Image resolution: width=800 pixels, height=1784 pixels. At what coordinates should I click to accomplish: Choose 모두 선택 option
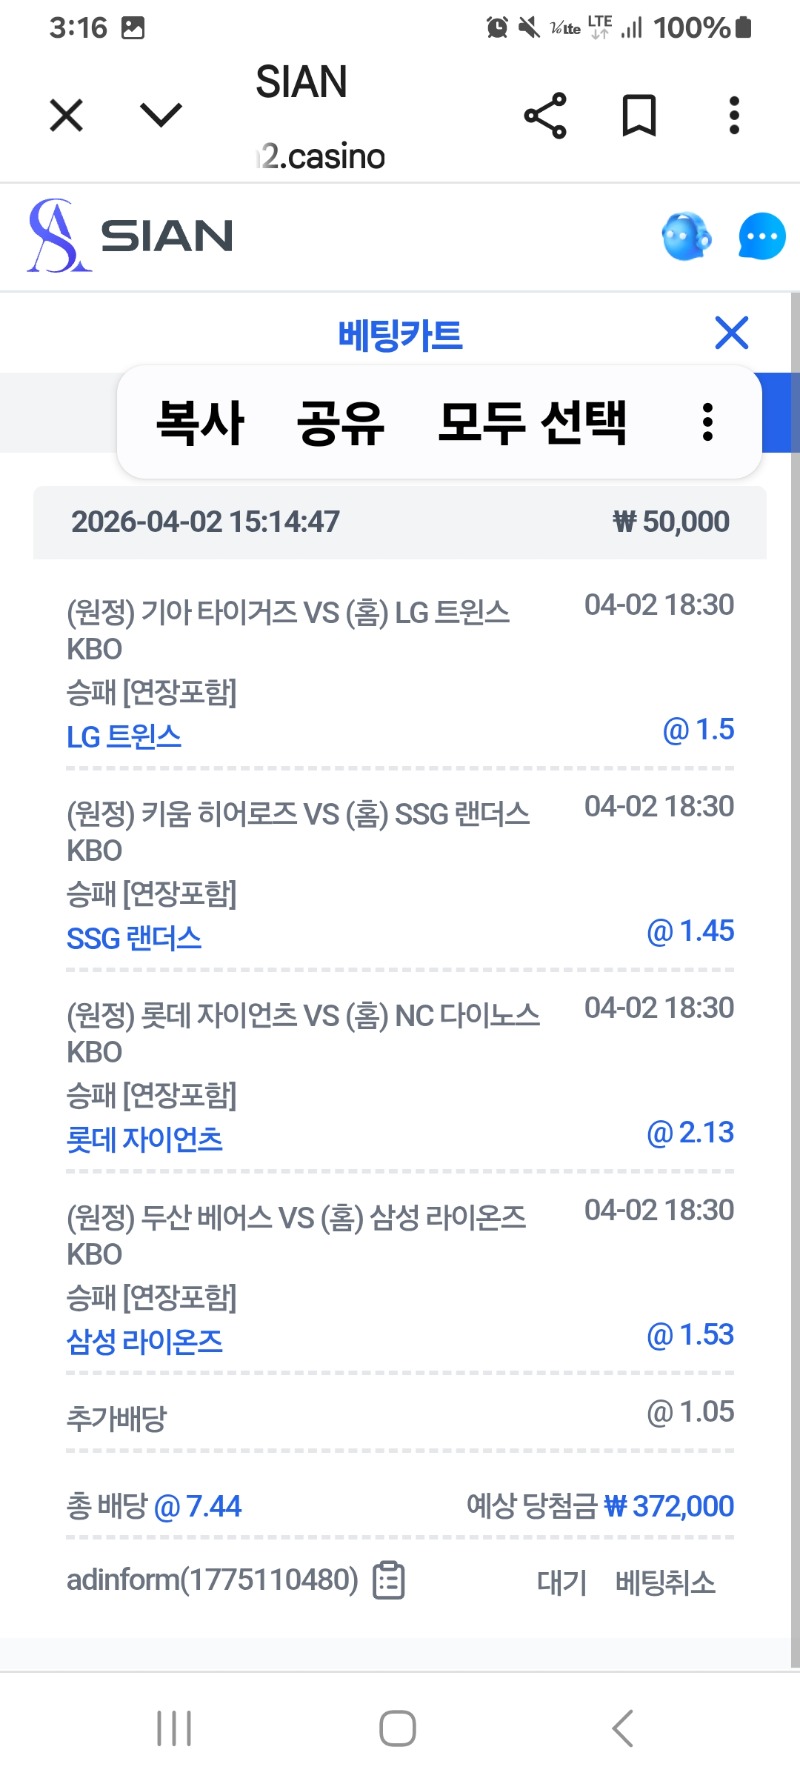tap(532, 422)
